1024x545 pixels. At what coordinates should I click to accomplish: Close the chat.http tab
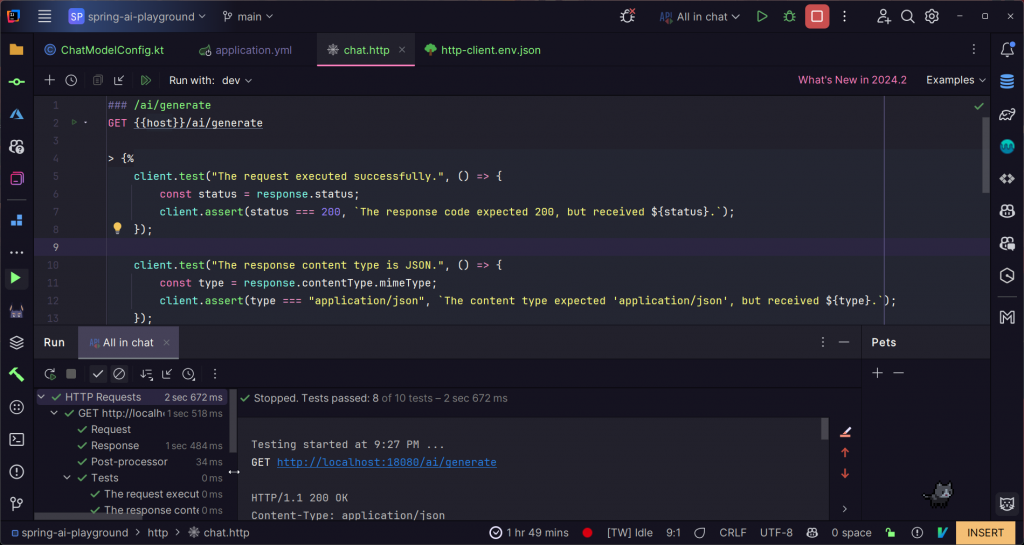(x=402, y=50)
